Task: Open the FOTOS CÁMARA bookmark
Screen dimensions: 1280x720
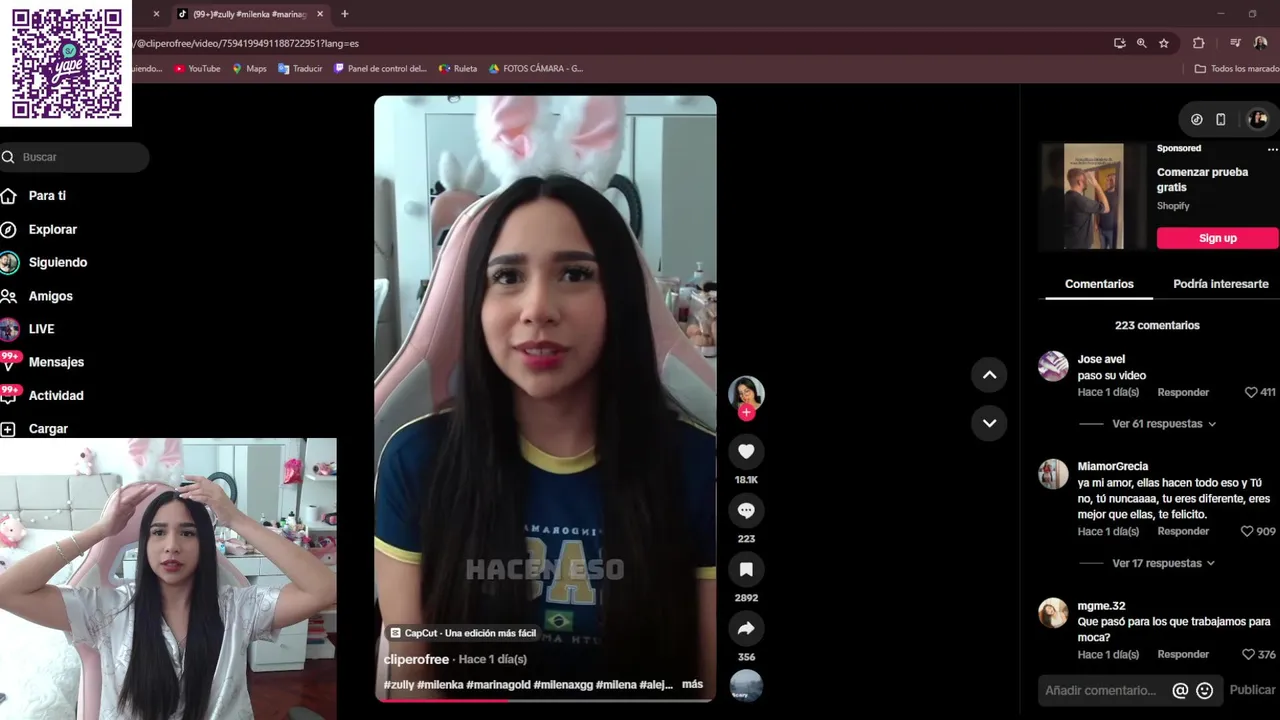Action: 535,69
